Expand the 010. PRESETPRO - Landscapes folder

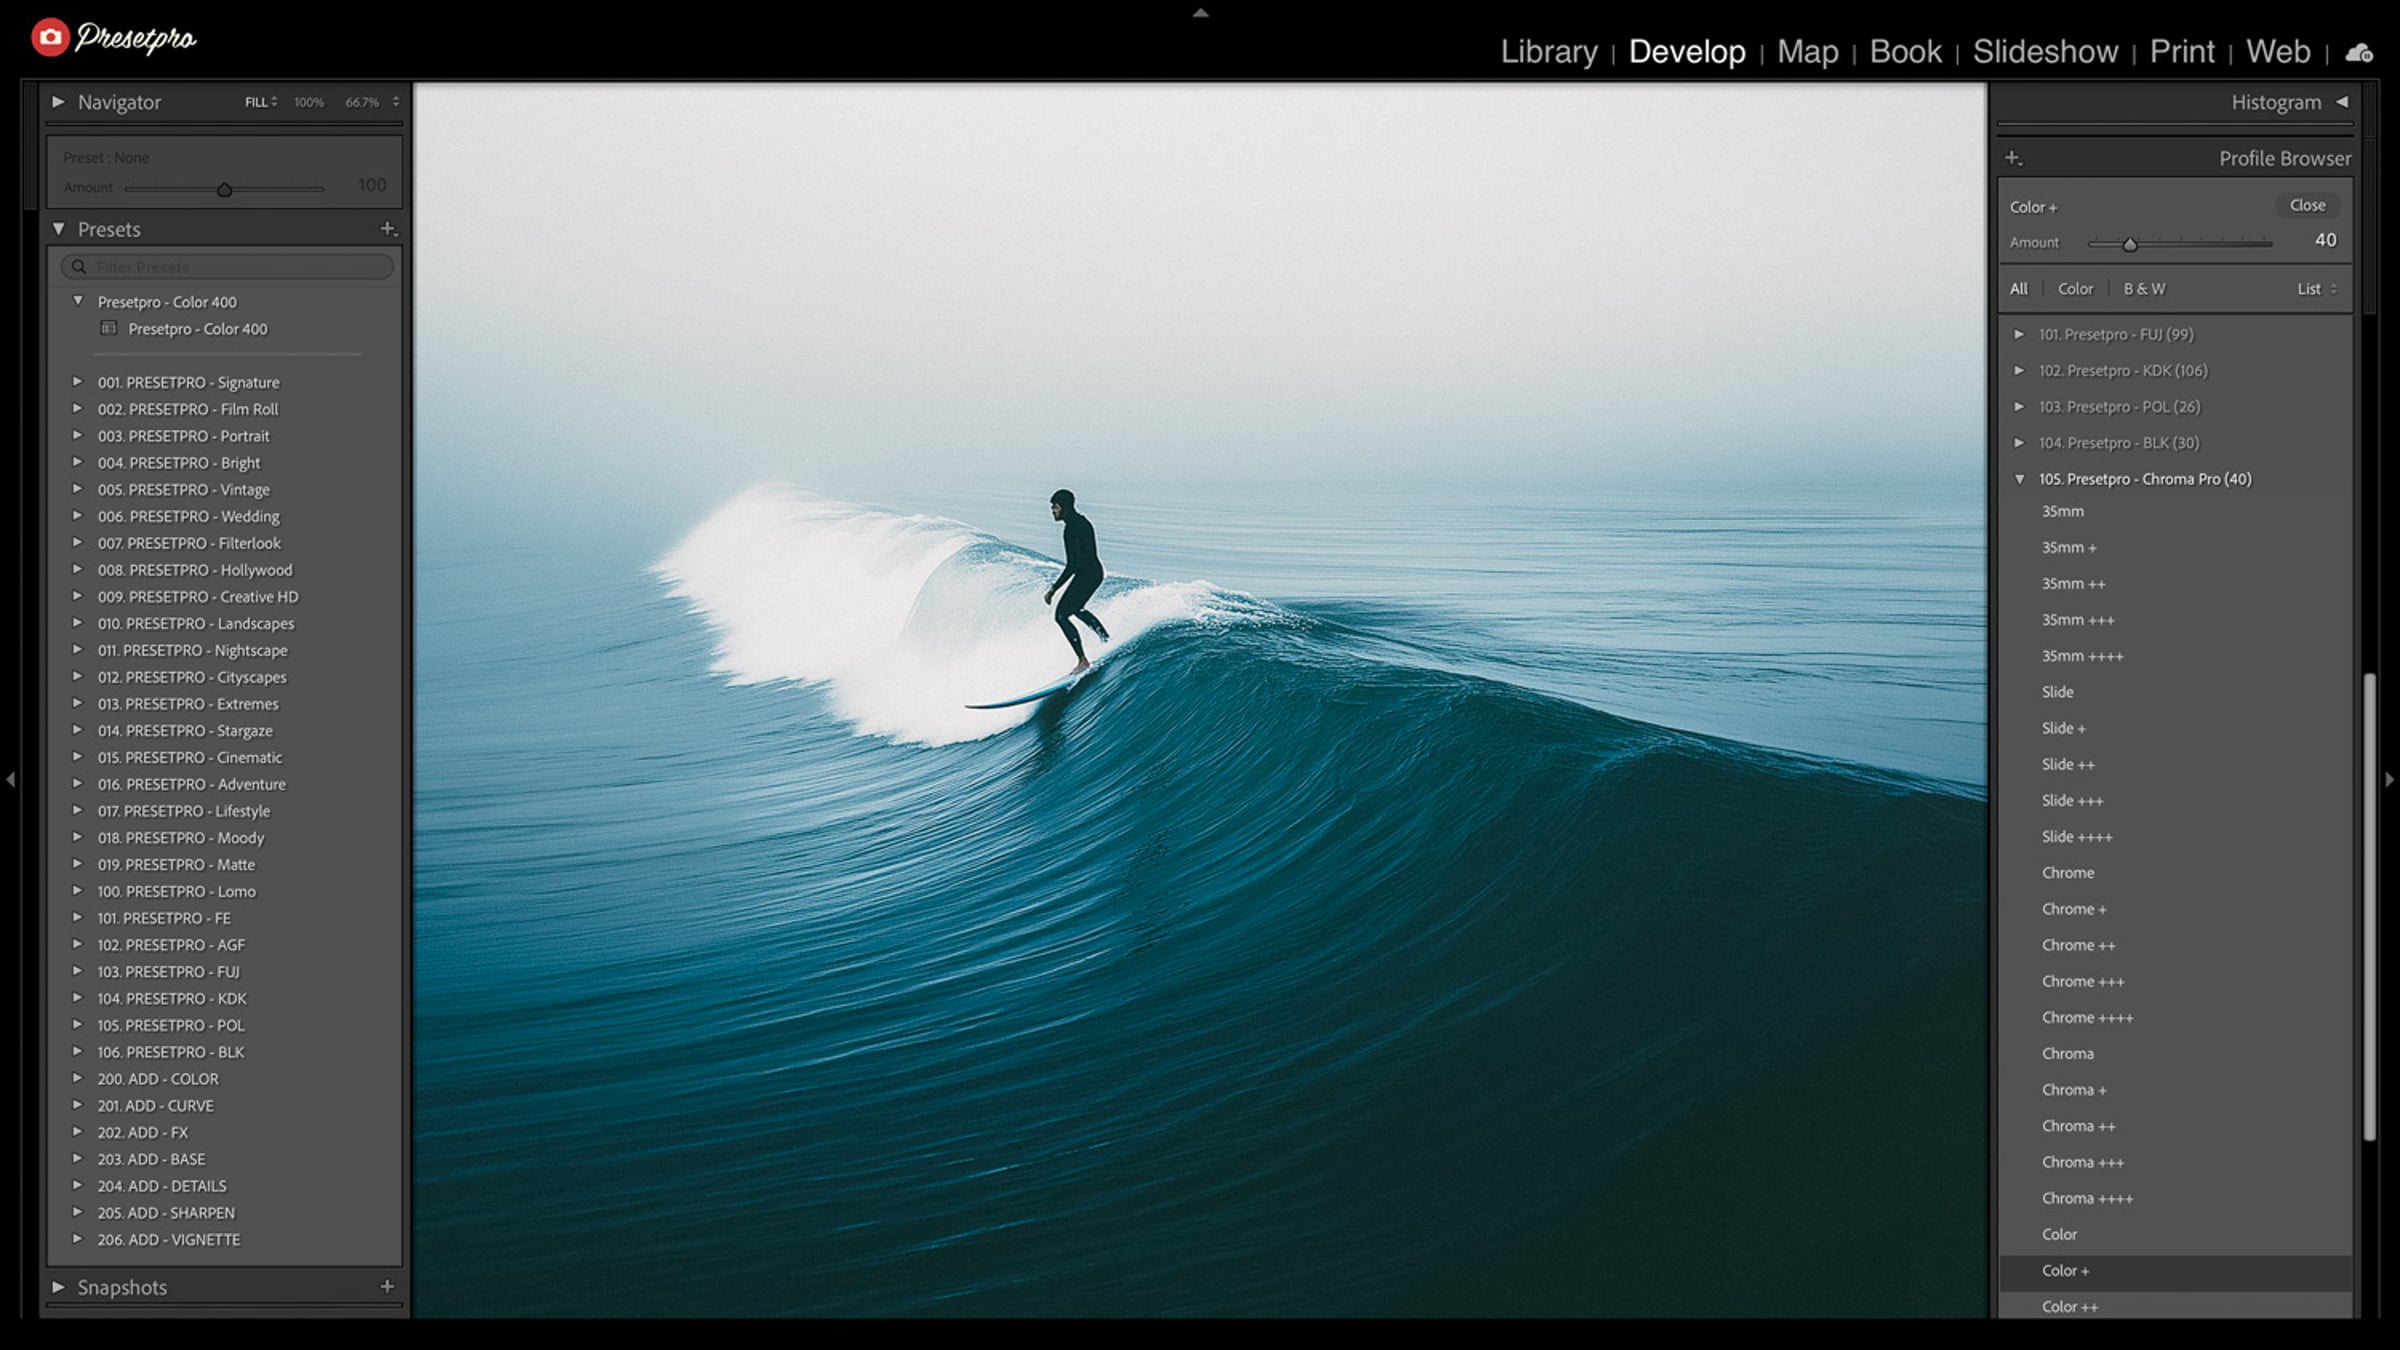77,622
